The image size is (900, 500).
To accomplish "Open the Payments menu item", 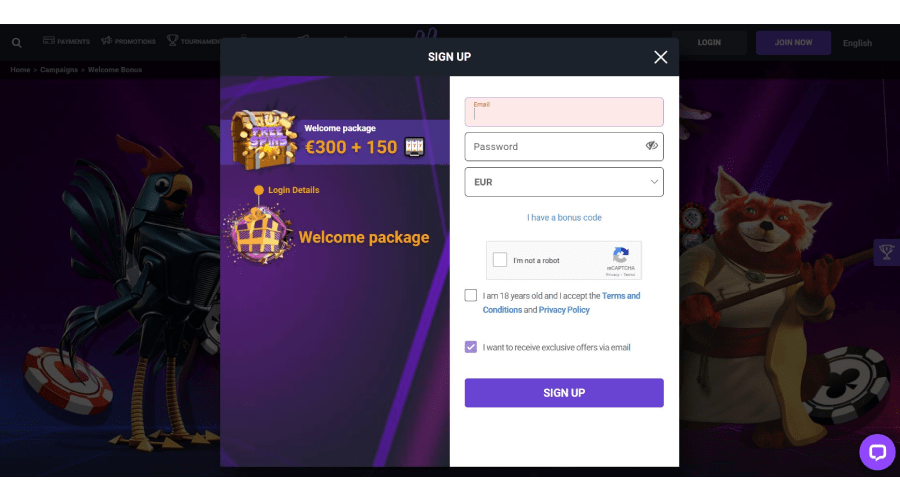I will click(67, 41).
